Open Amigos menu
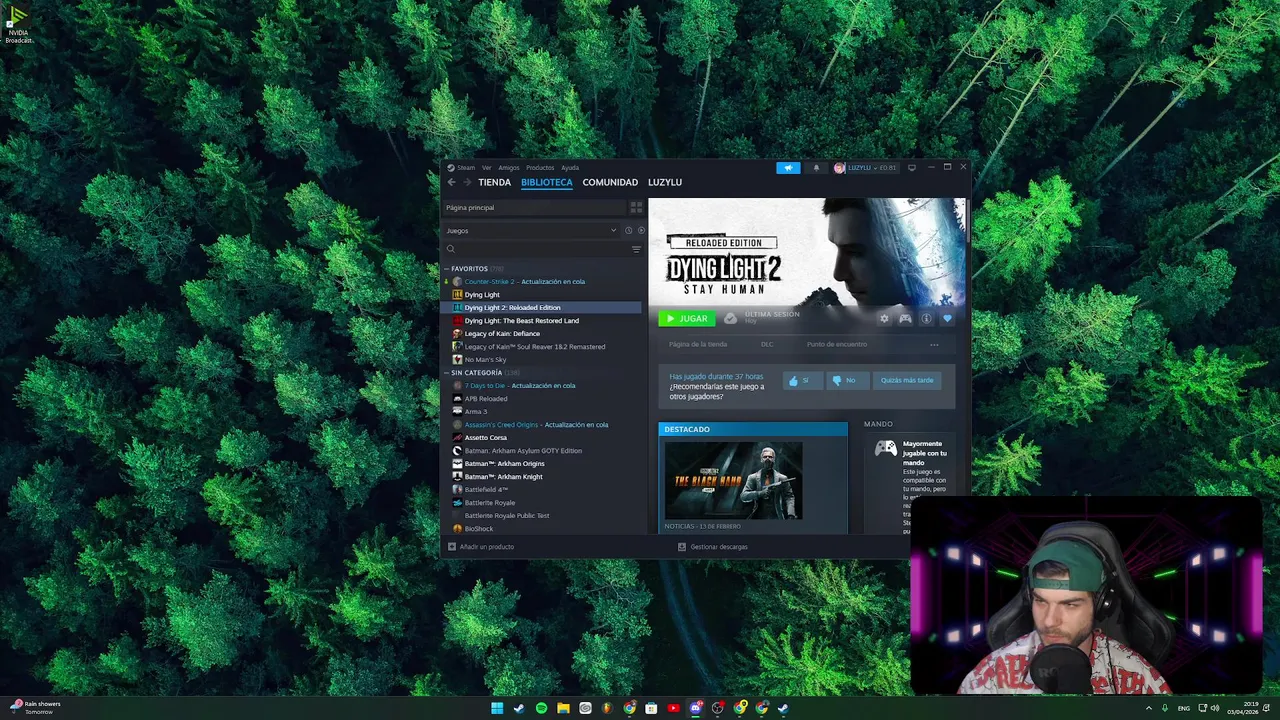Image resolution: width=1280 pixels, height=720 pixels. pos(509,168)
